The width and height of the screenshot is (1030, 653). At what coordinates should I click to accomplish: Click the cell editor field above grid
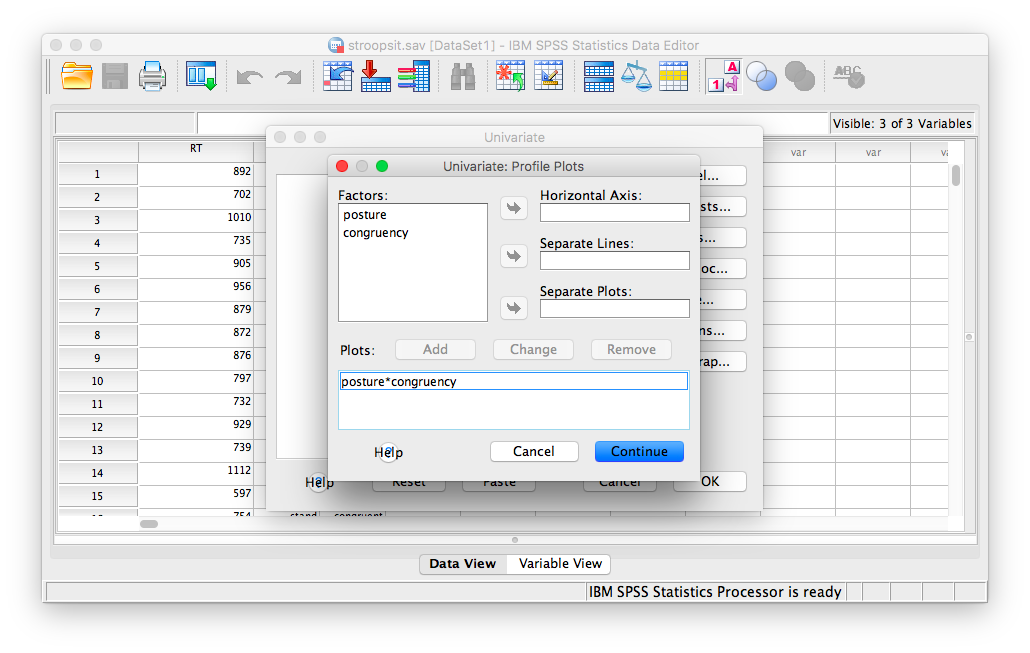click(x=513, y=123)
